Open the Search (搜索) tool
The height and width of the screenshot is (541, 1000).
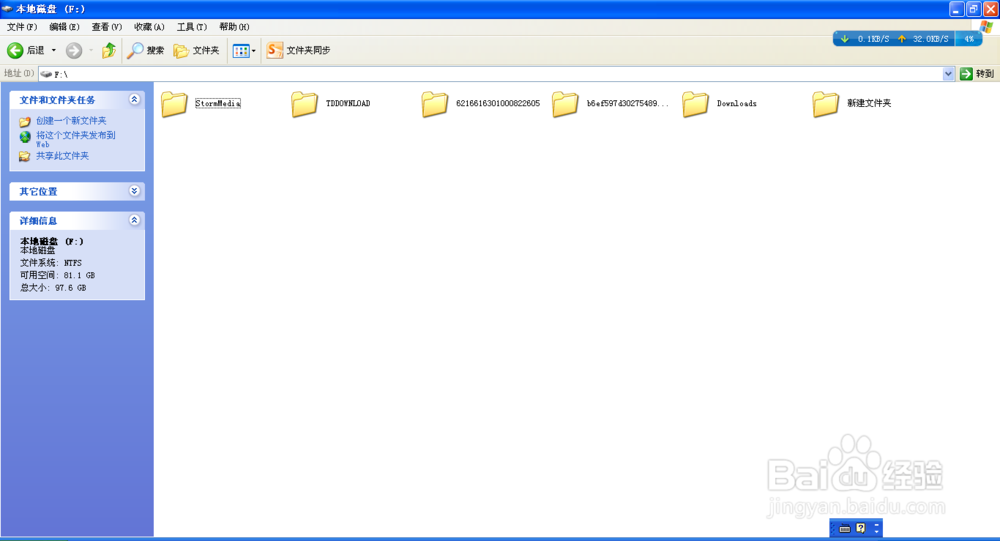coord(145,50)
